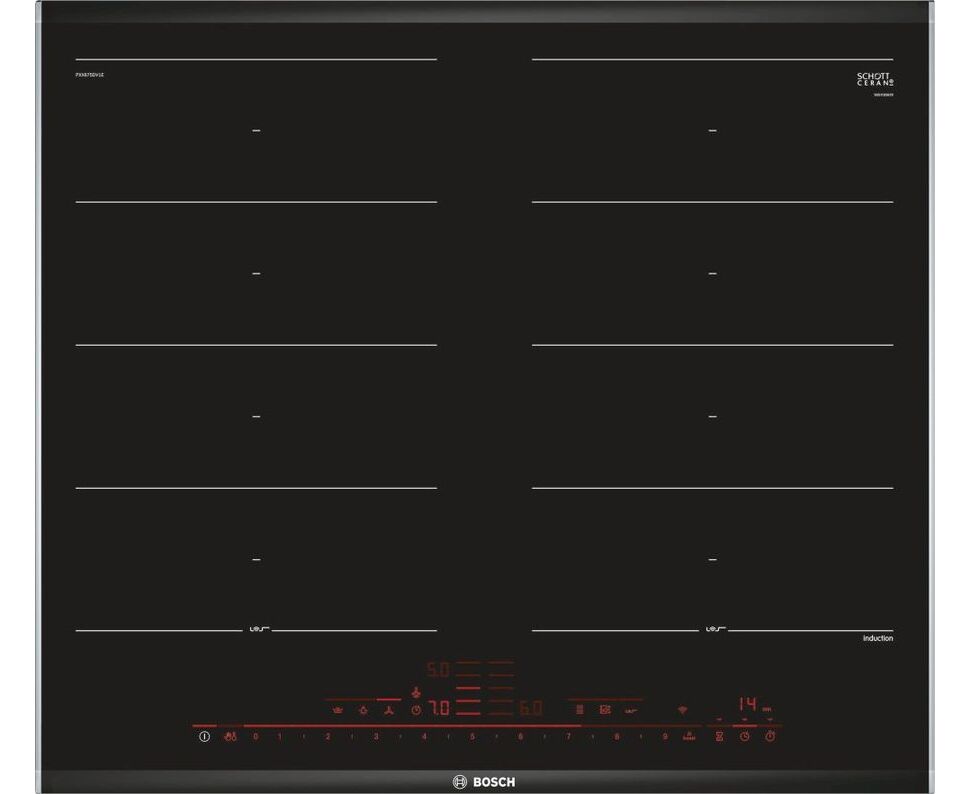Select the 6.0 cooking zone display
This screenshot has height=794, width=971.
click(530, 709)
